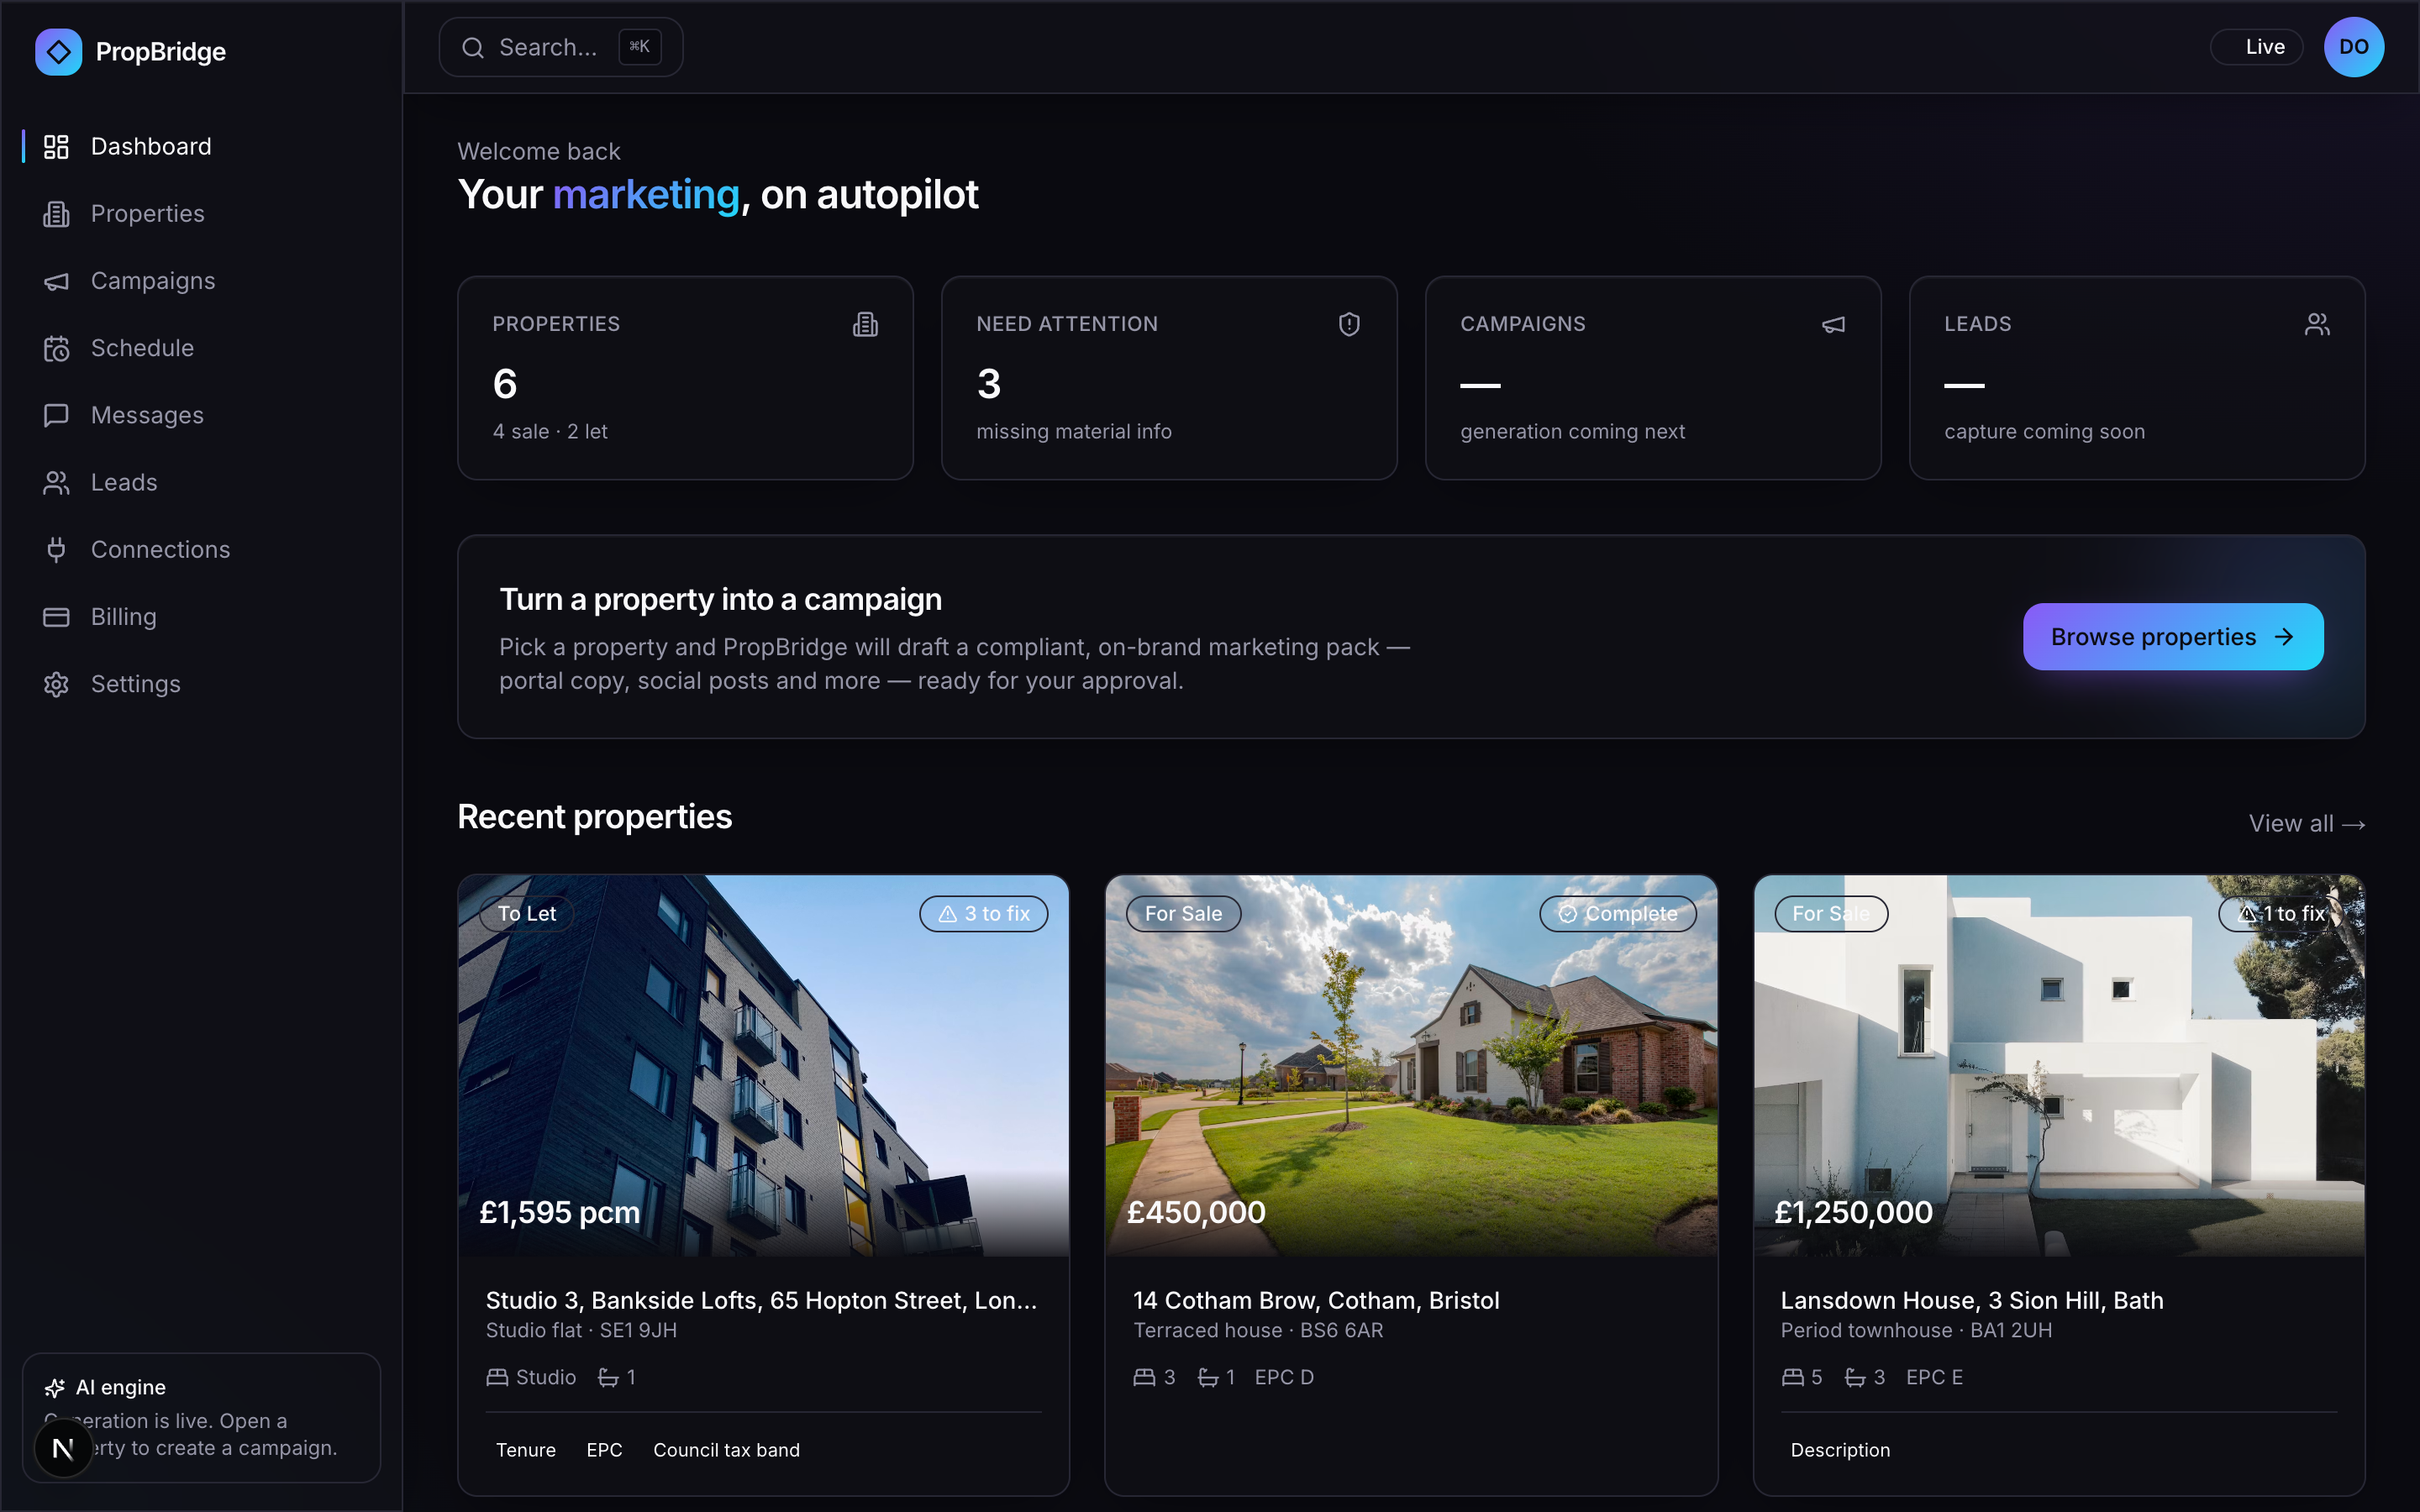
Task: Click the Tenure missing-info tag
Action: 525,1450
